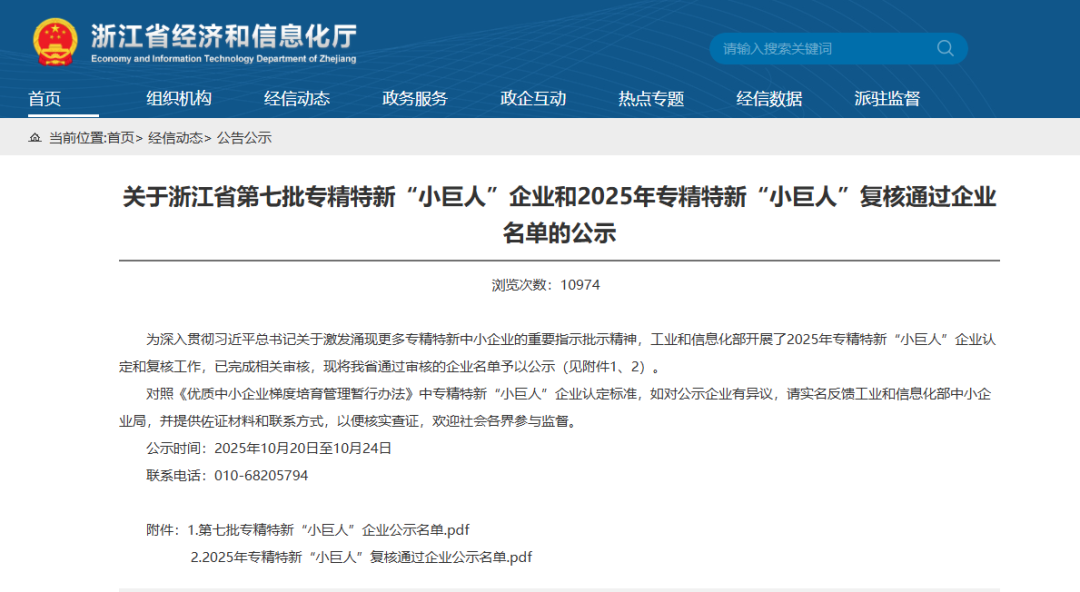Open the 政务服务 menu item
The width and height of the screenshot is (1080, 592).
[413, 98]
